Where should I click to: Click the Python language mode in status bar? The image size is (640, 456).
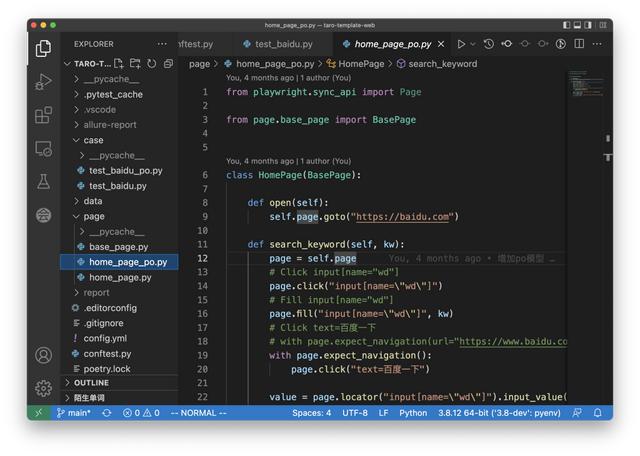pyautogui.click(x=413, y=413)
